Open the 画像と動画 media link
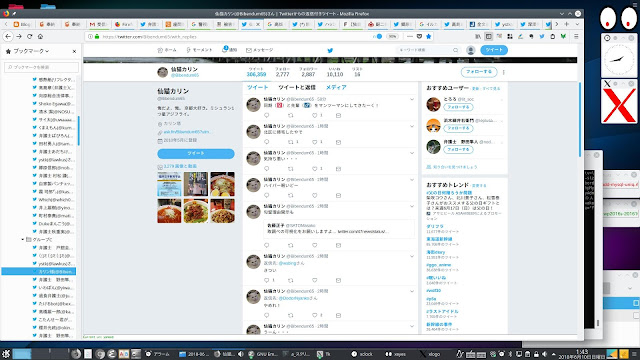640x360 pixels. [x=180, y=167]
